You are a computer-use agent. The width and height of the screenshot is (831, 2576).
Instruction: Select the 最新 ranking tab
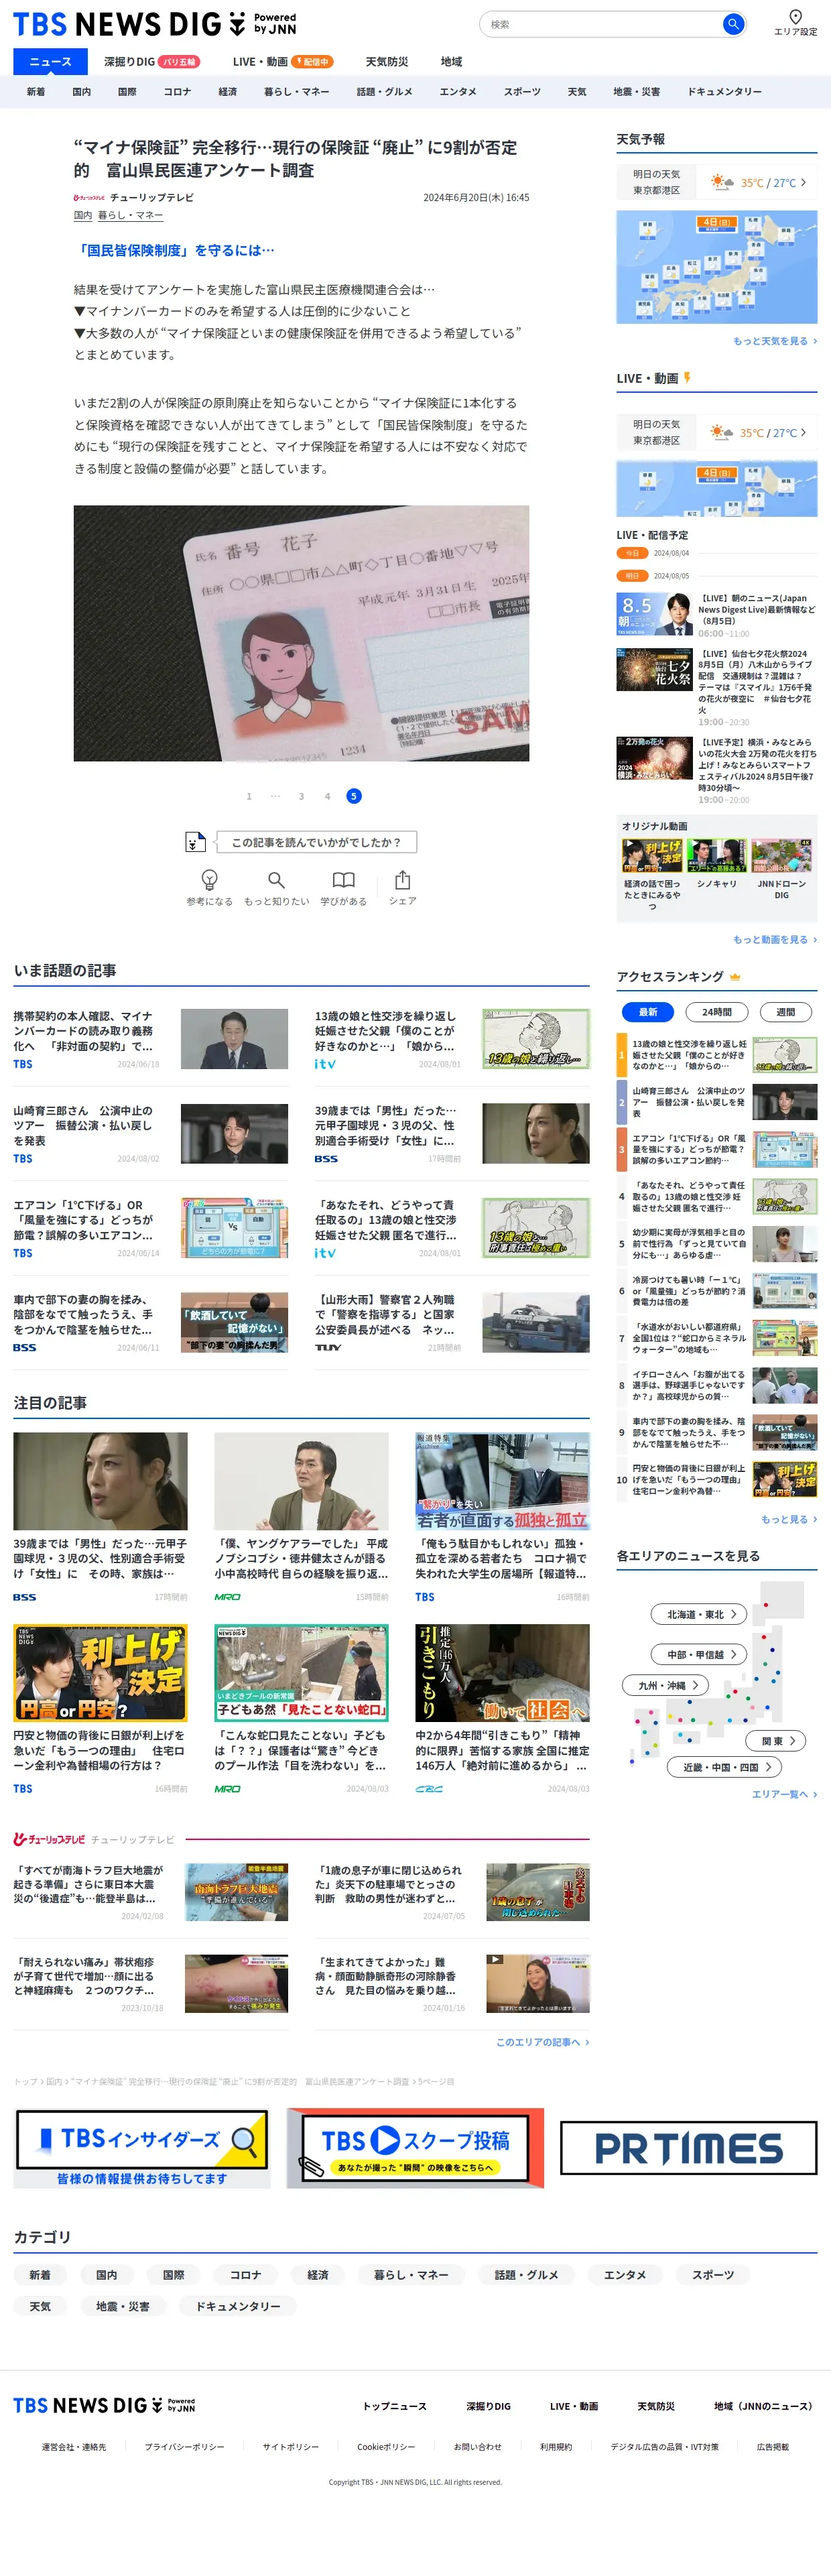[648, 1012]
